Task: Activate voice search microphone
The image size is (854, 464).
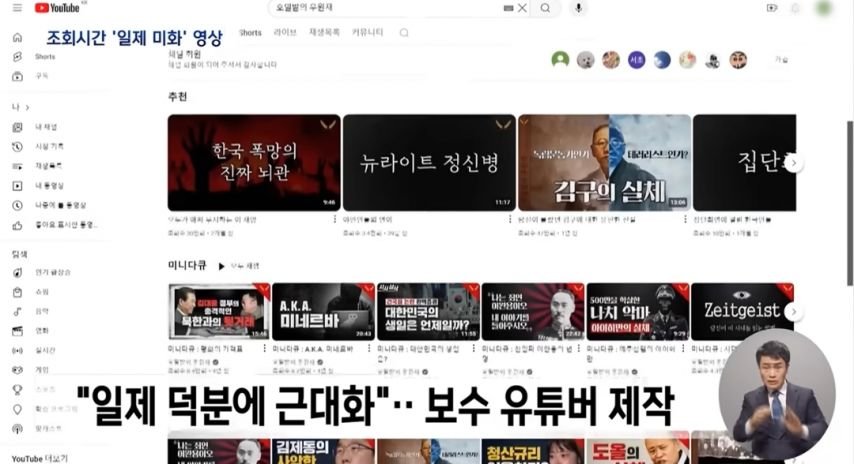Action: click(577, 8)
